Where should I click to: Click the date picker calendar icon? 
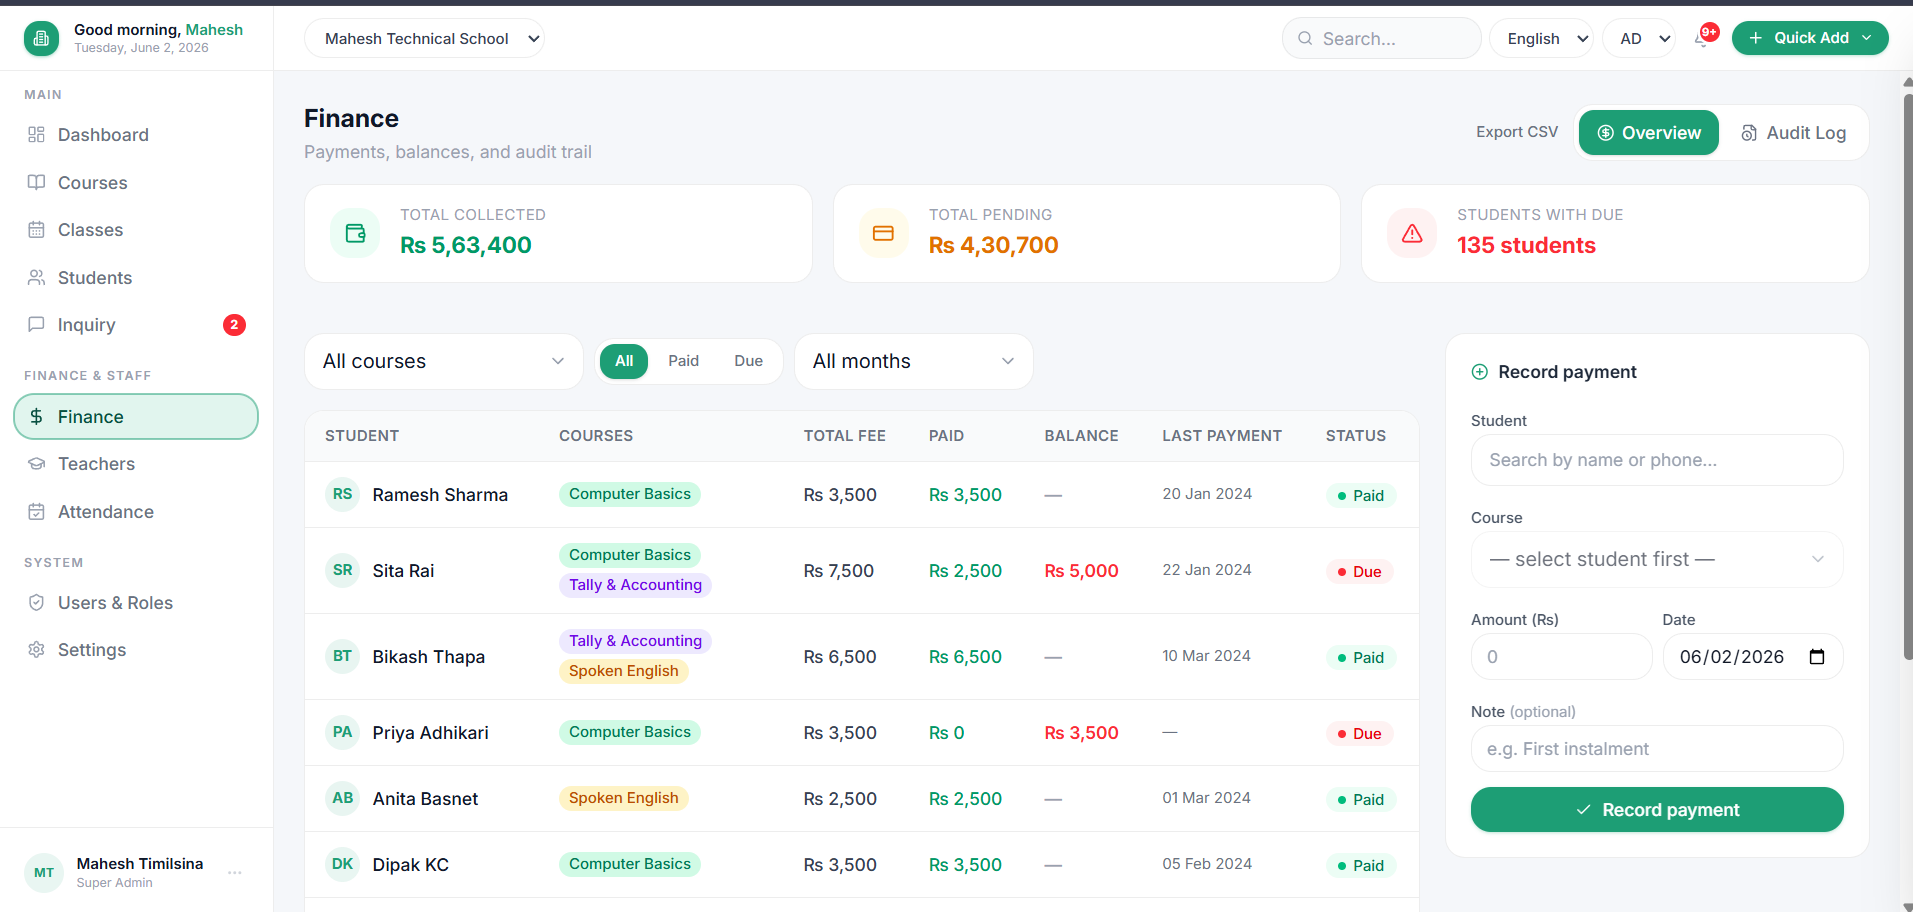click(1817, 657)
